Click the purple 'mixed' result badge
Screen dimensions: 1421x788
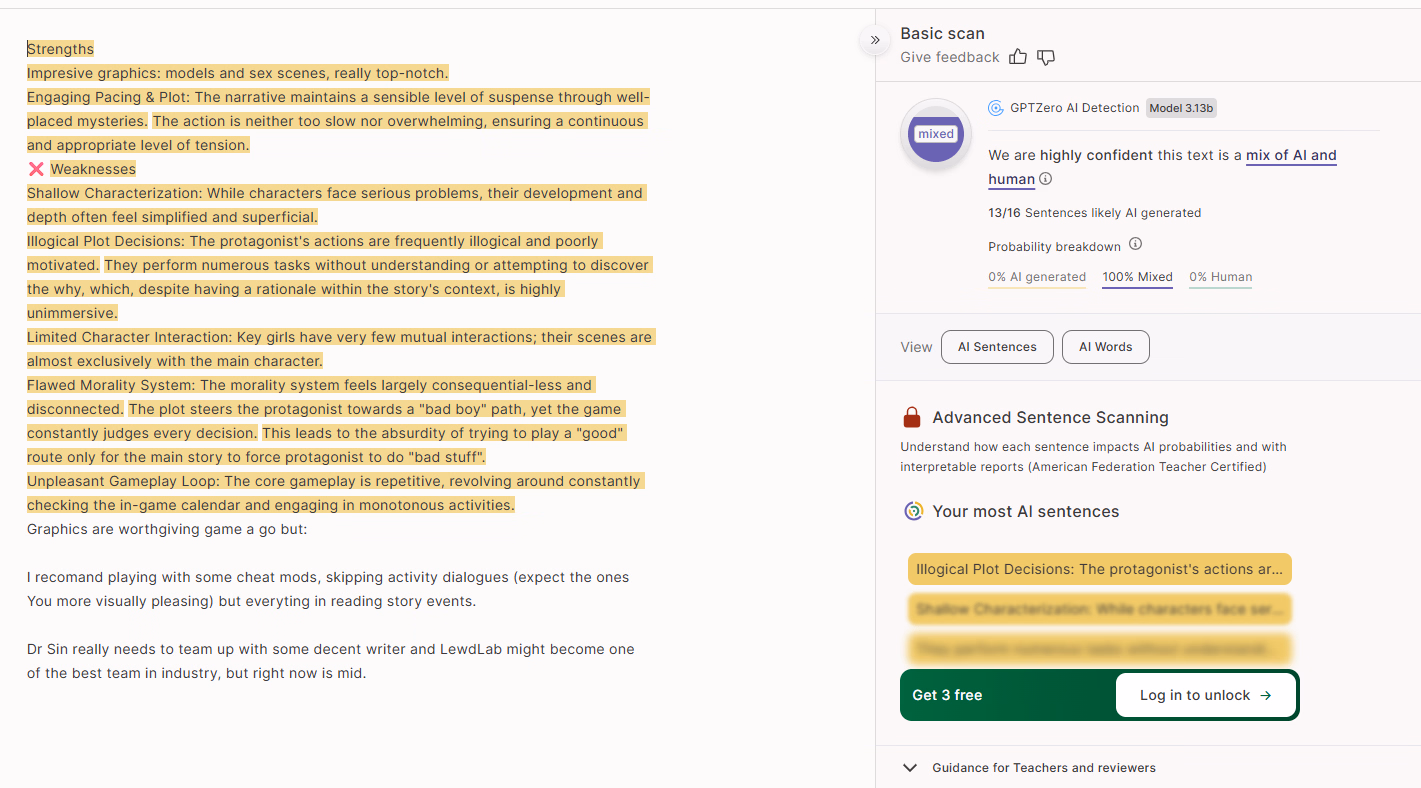936,134
